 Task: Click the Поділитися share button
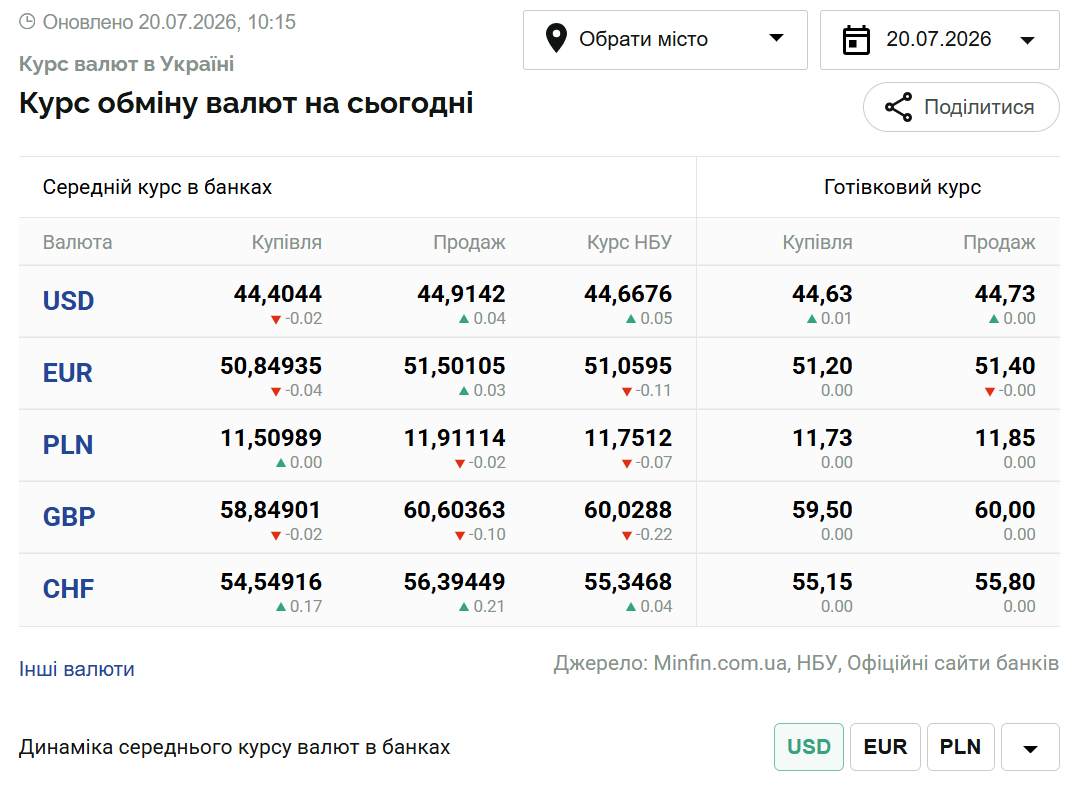tap(961, 107)
